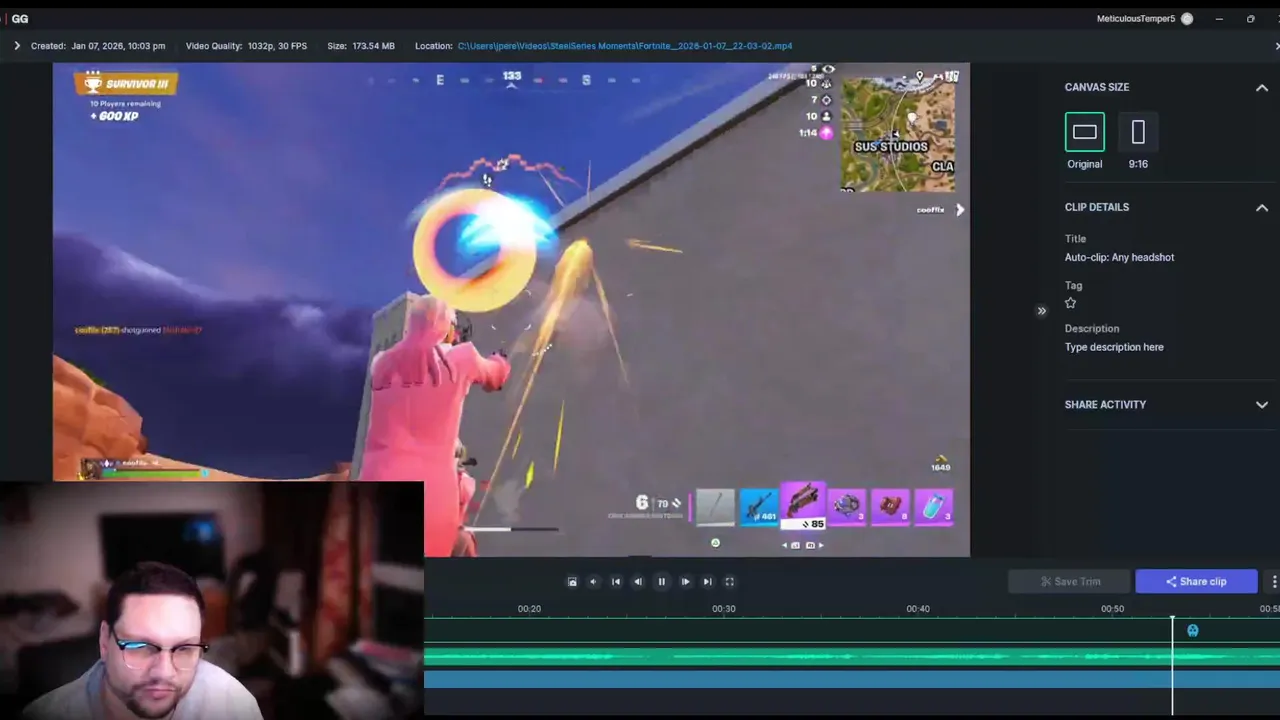Image resolution: width=1280 pixels, height=720 pixels.
Task: Click the volume speaker icon
Action: (593, 581)
